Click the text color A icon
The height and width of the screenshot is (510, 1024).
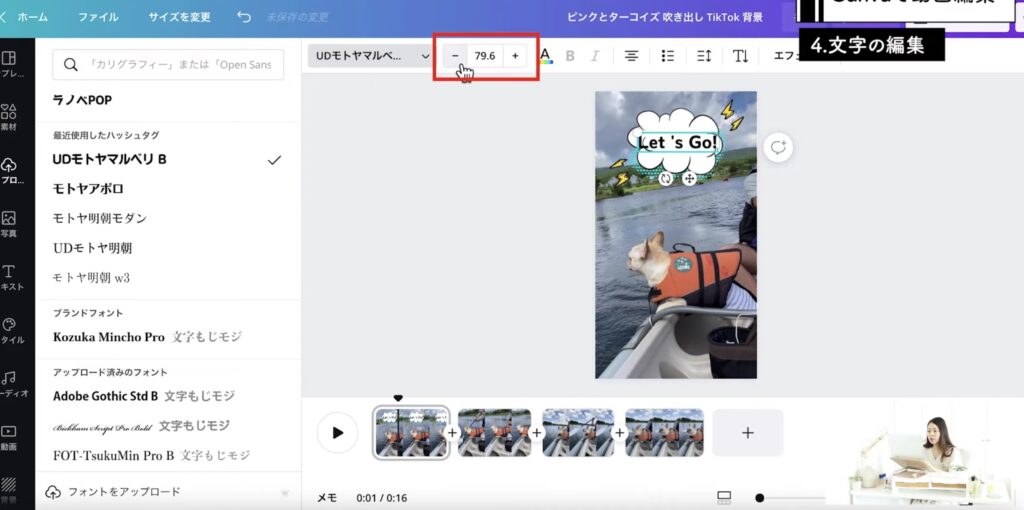click(545, 56)
